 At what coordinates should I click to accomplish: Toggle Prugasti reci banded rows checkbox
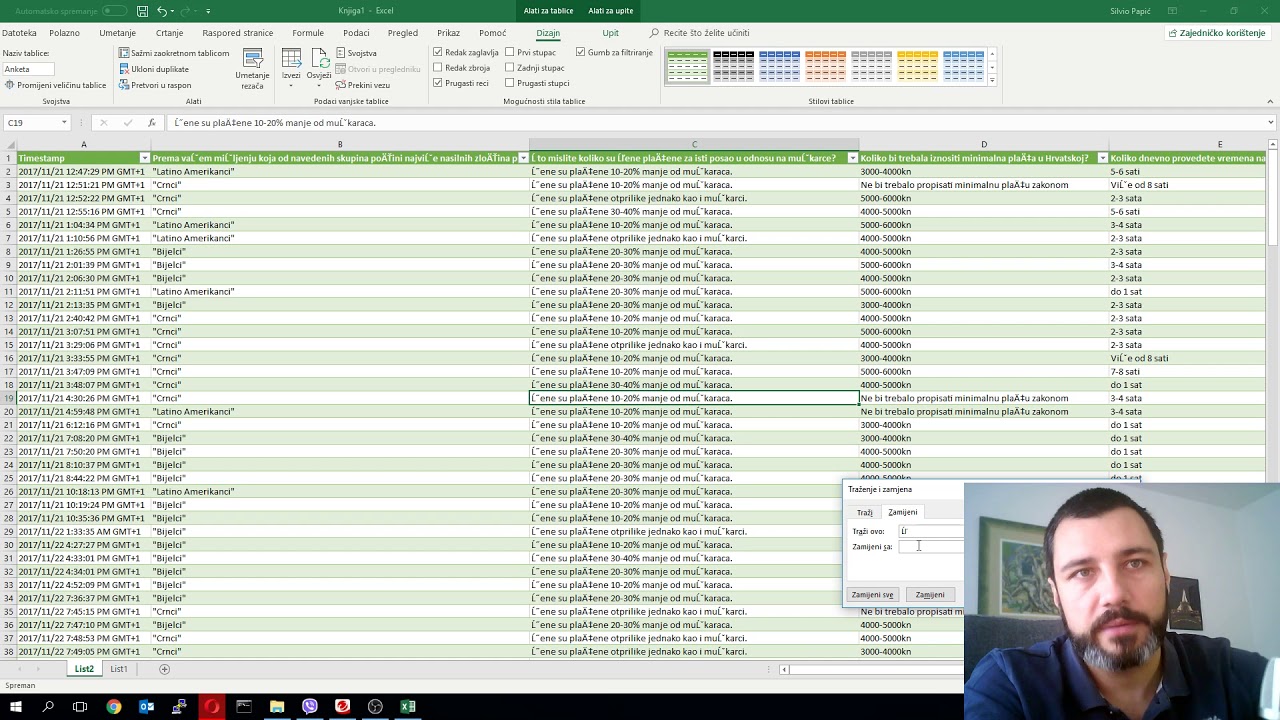pos(438,83)
